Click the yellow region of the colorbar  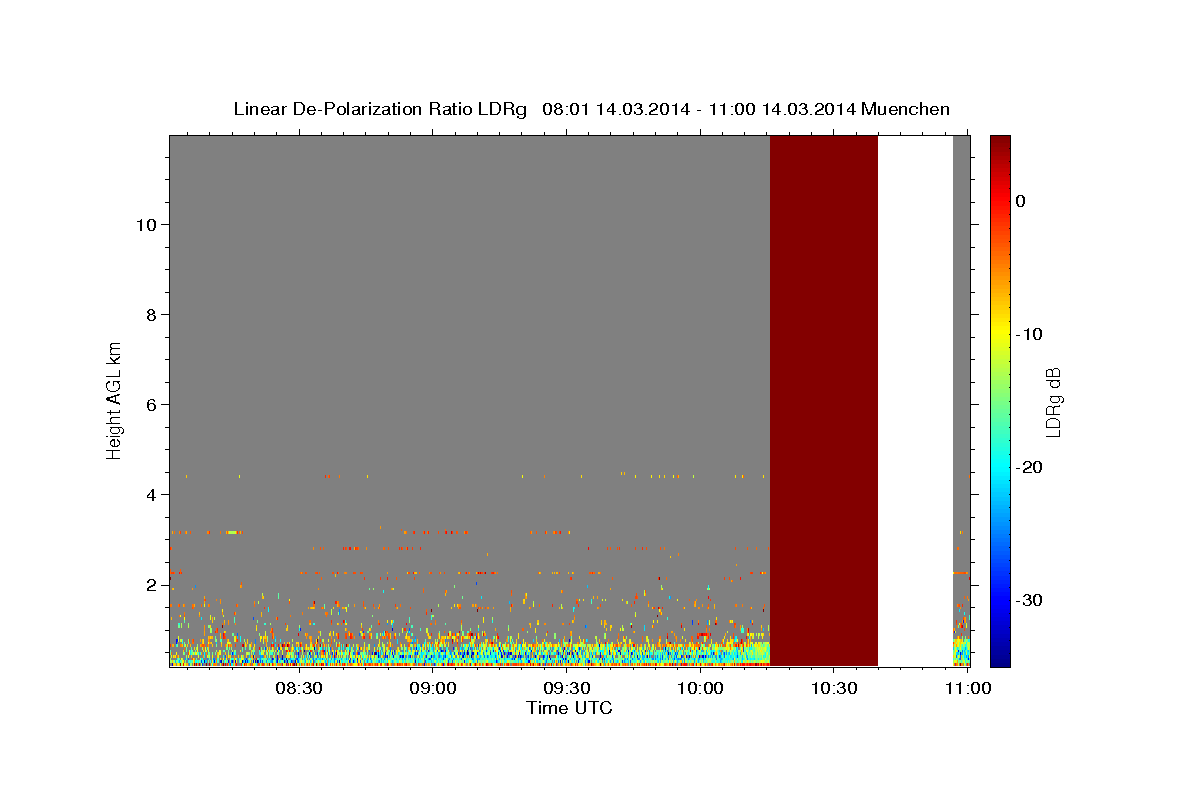pyautogui.click(x=1000, y=330)
